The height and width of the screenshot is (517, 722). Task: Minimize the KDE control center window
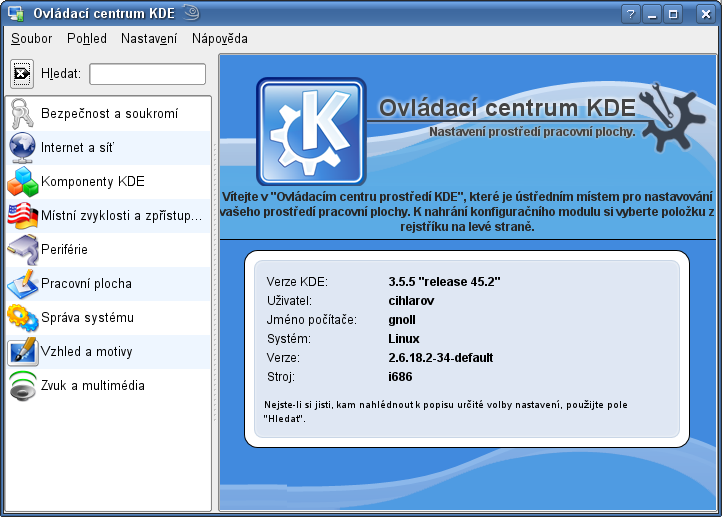point(652,14)
